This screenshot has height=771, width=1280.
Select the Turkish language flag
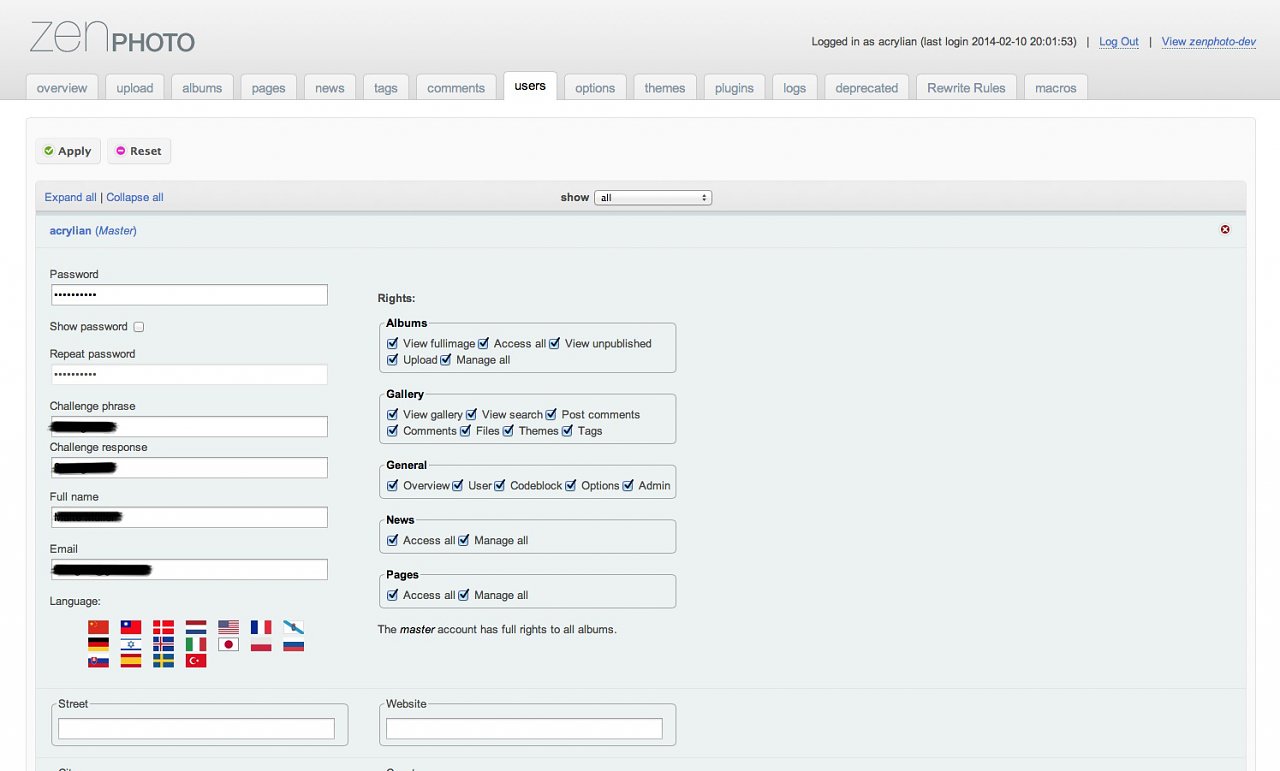tap(196, 660)
